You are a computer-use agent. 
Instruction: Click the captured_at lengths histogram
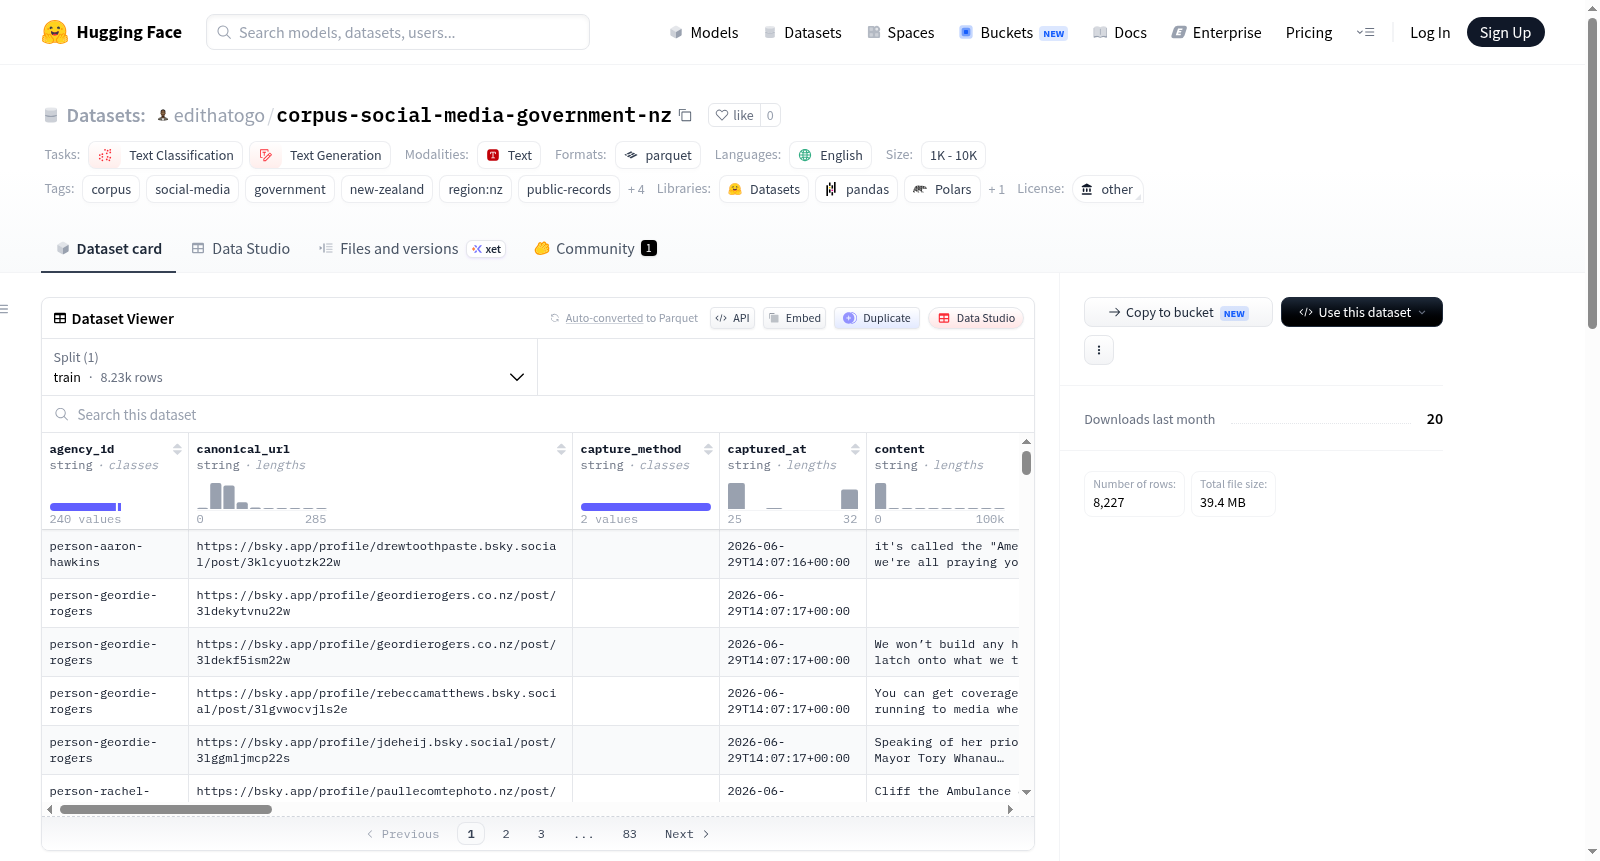pos(793,495)
